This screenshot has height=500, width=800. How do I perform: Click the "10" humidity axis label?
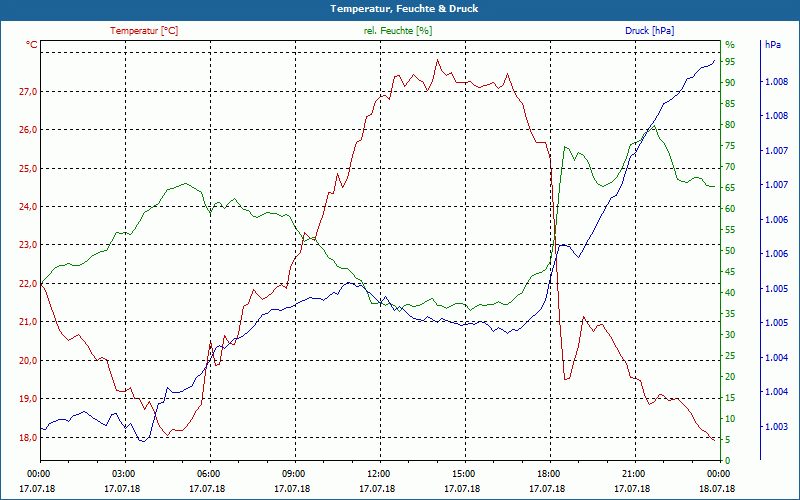coord(730,419)
